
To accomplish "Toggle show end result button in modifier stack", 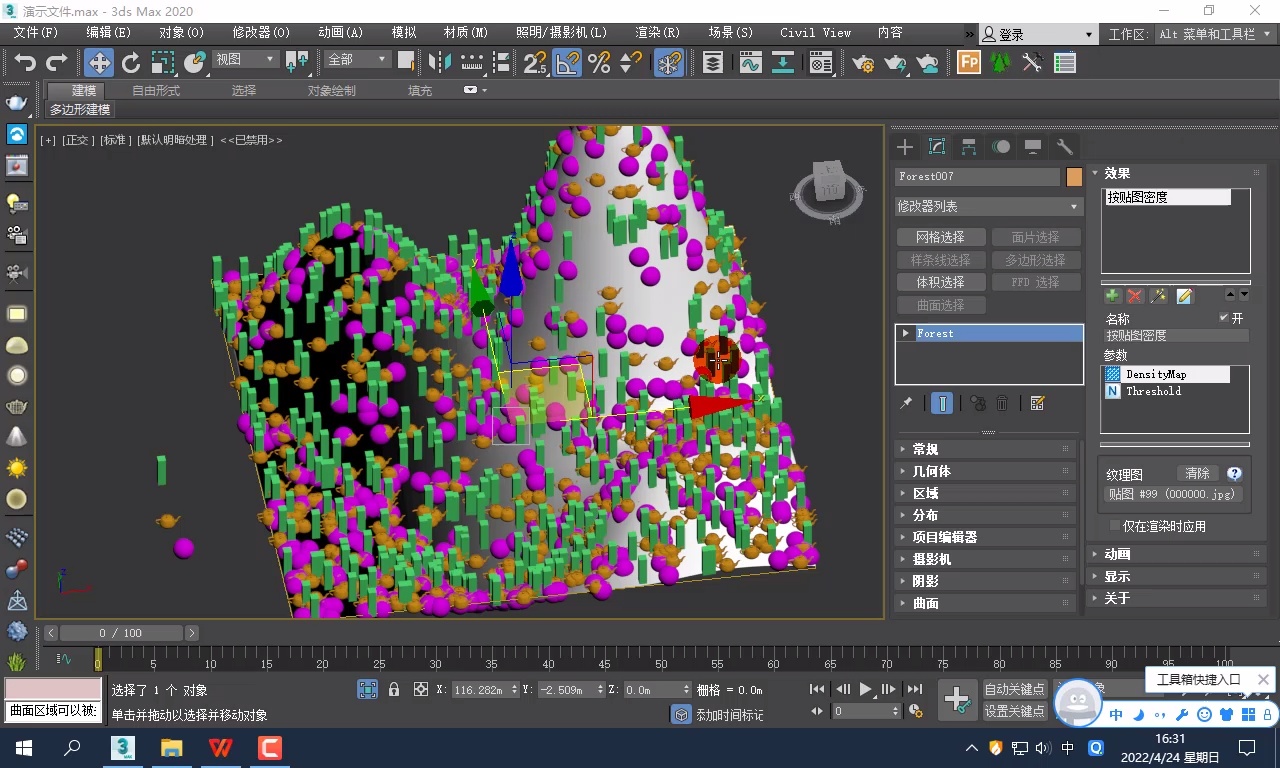I will (942, 403).
